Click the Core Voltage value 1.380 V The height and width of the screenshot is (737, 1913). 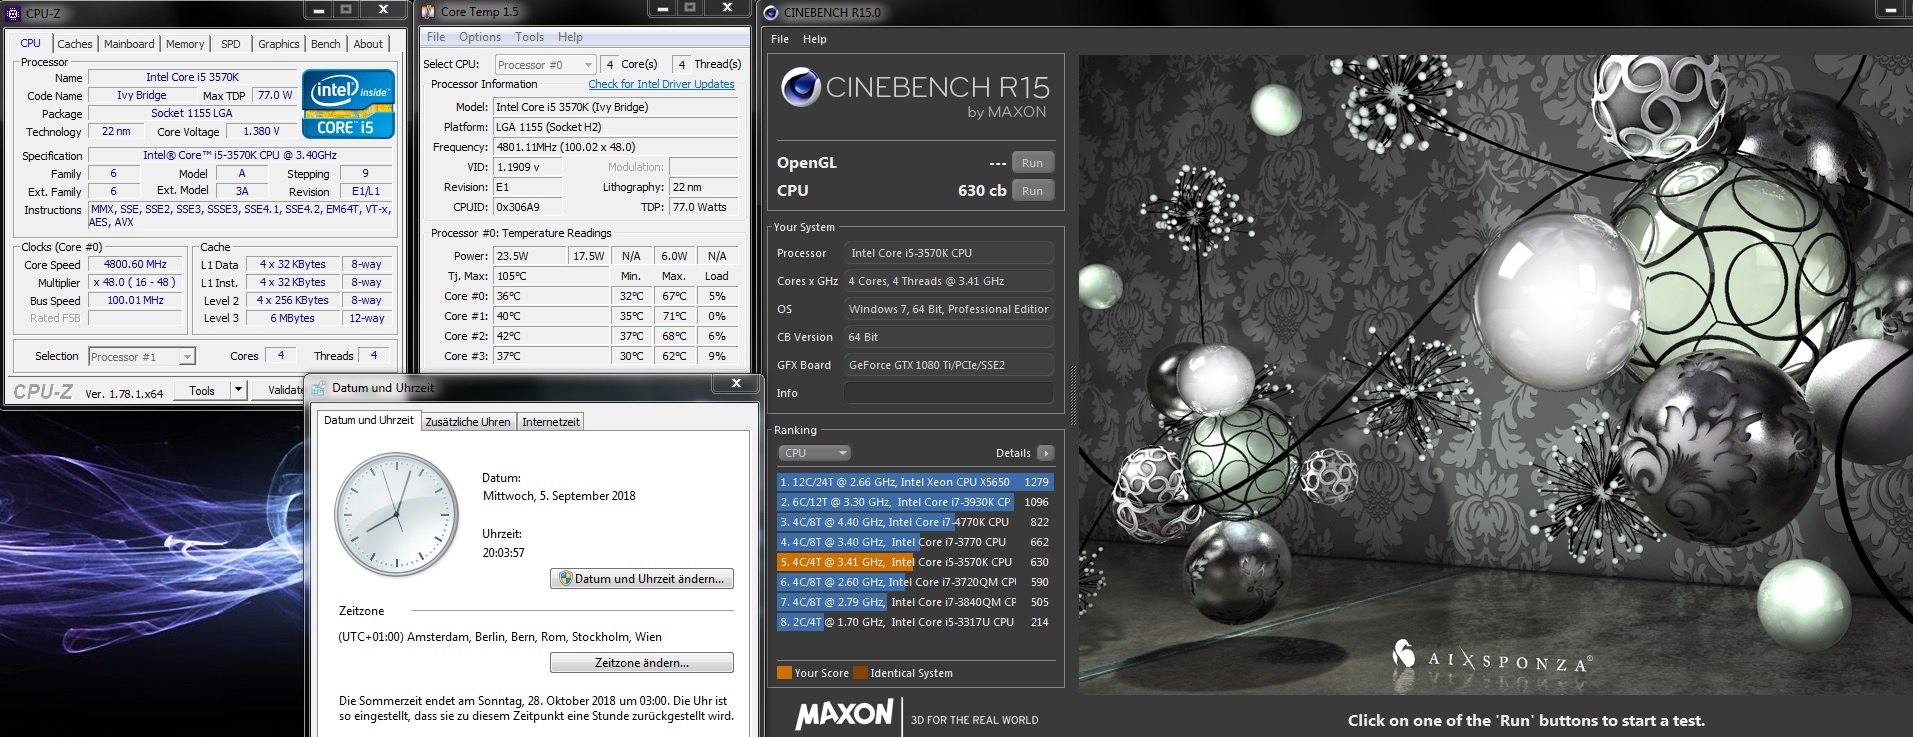pos(261,131)
